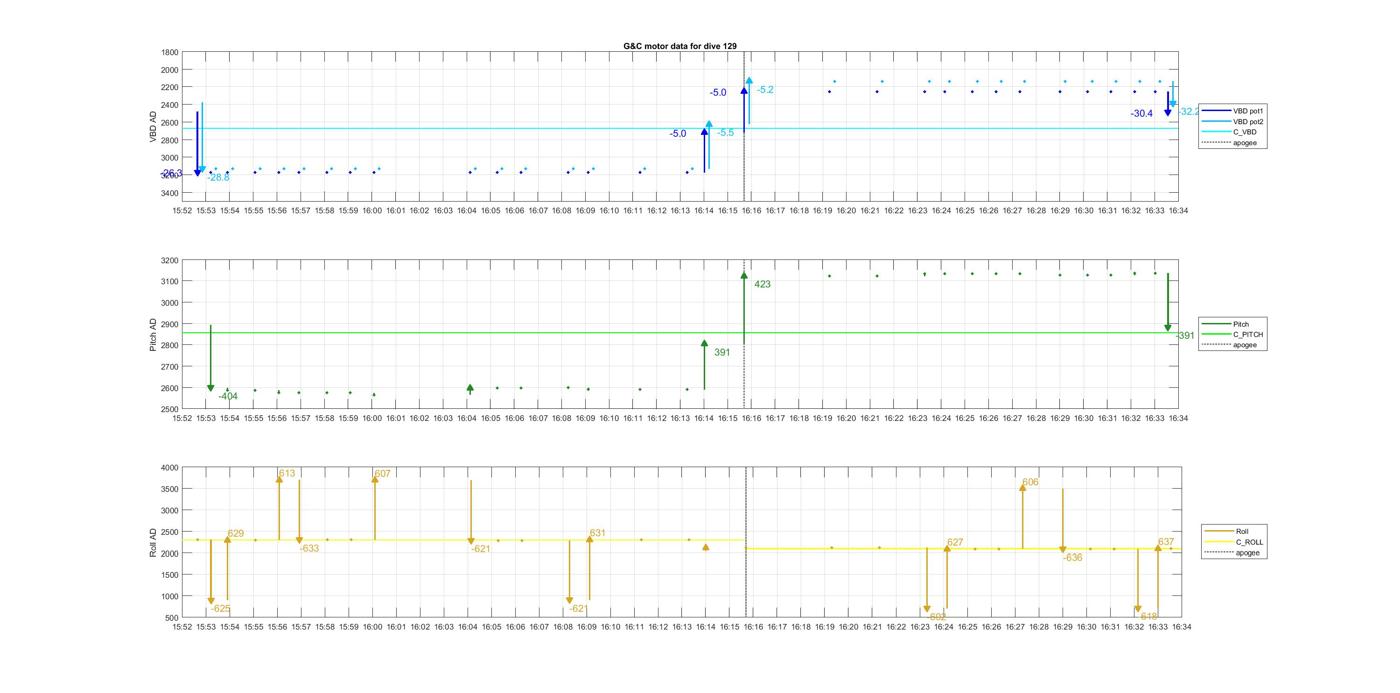Click the '-5.5' VBD data label
This screenshot has height=693, width=1400.
pyautogui.click(x=725, y=133)
